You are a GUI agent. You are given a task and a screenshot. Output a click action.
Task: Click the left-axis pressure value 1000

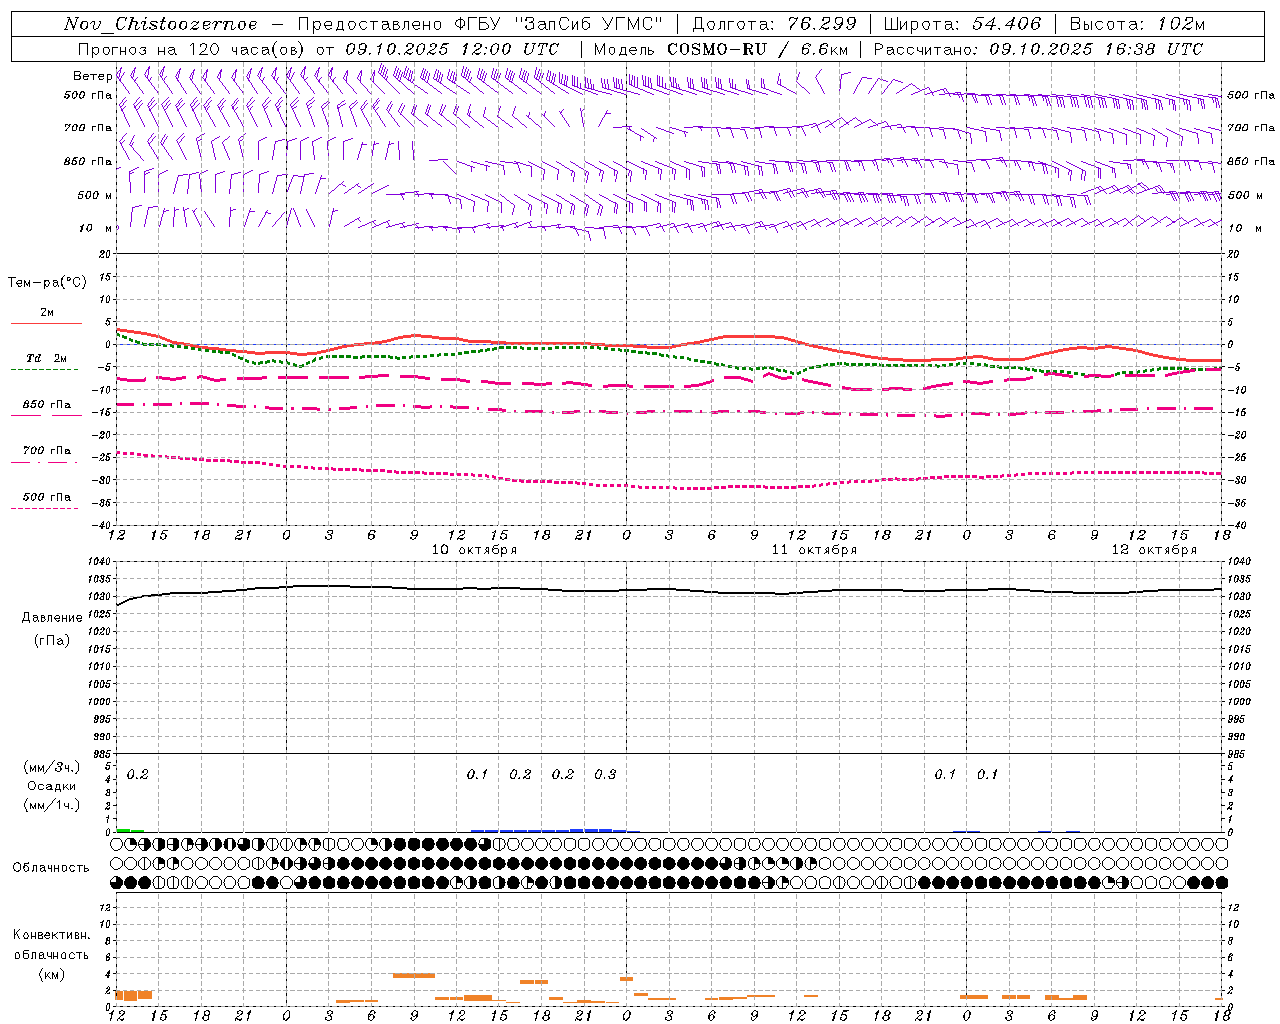97,702
